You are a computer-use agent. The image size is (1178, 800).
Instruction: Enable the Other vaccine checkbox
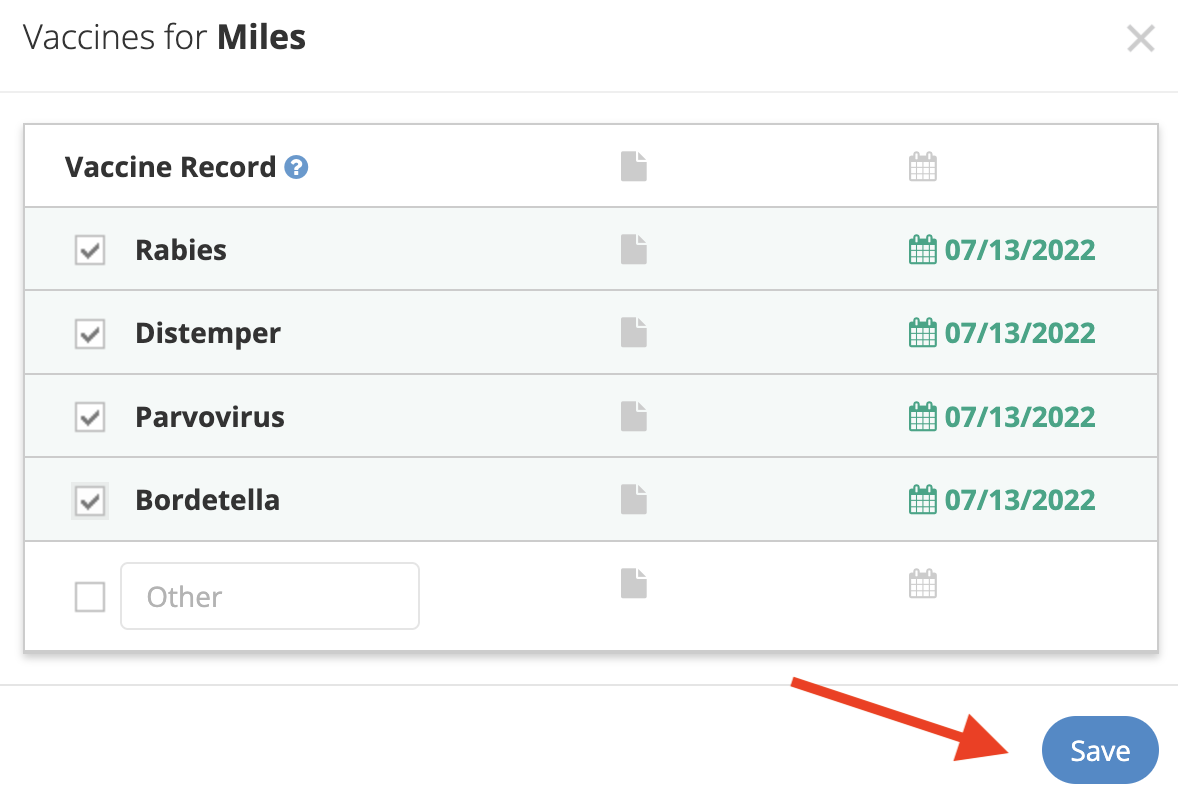click(x=90, y=597)
